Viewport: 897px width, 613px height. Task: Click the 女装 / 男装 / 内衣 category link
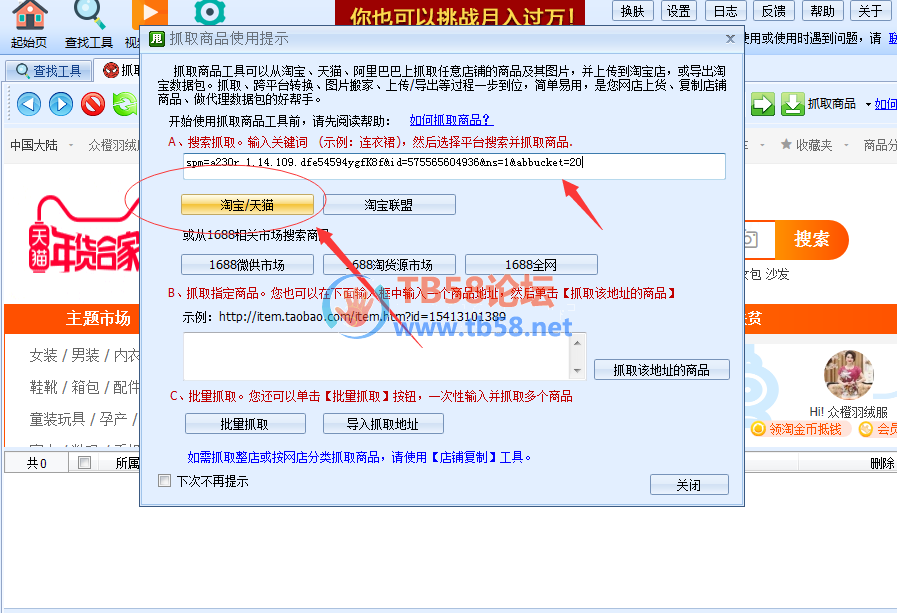(85, 356)
